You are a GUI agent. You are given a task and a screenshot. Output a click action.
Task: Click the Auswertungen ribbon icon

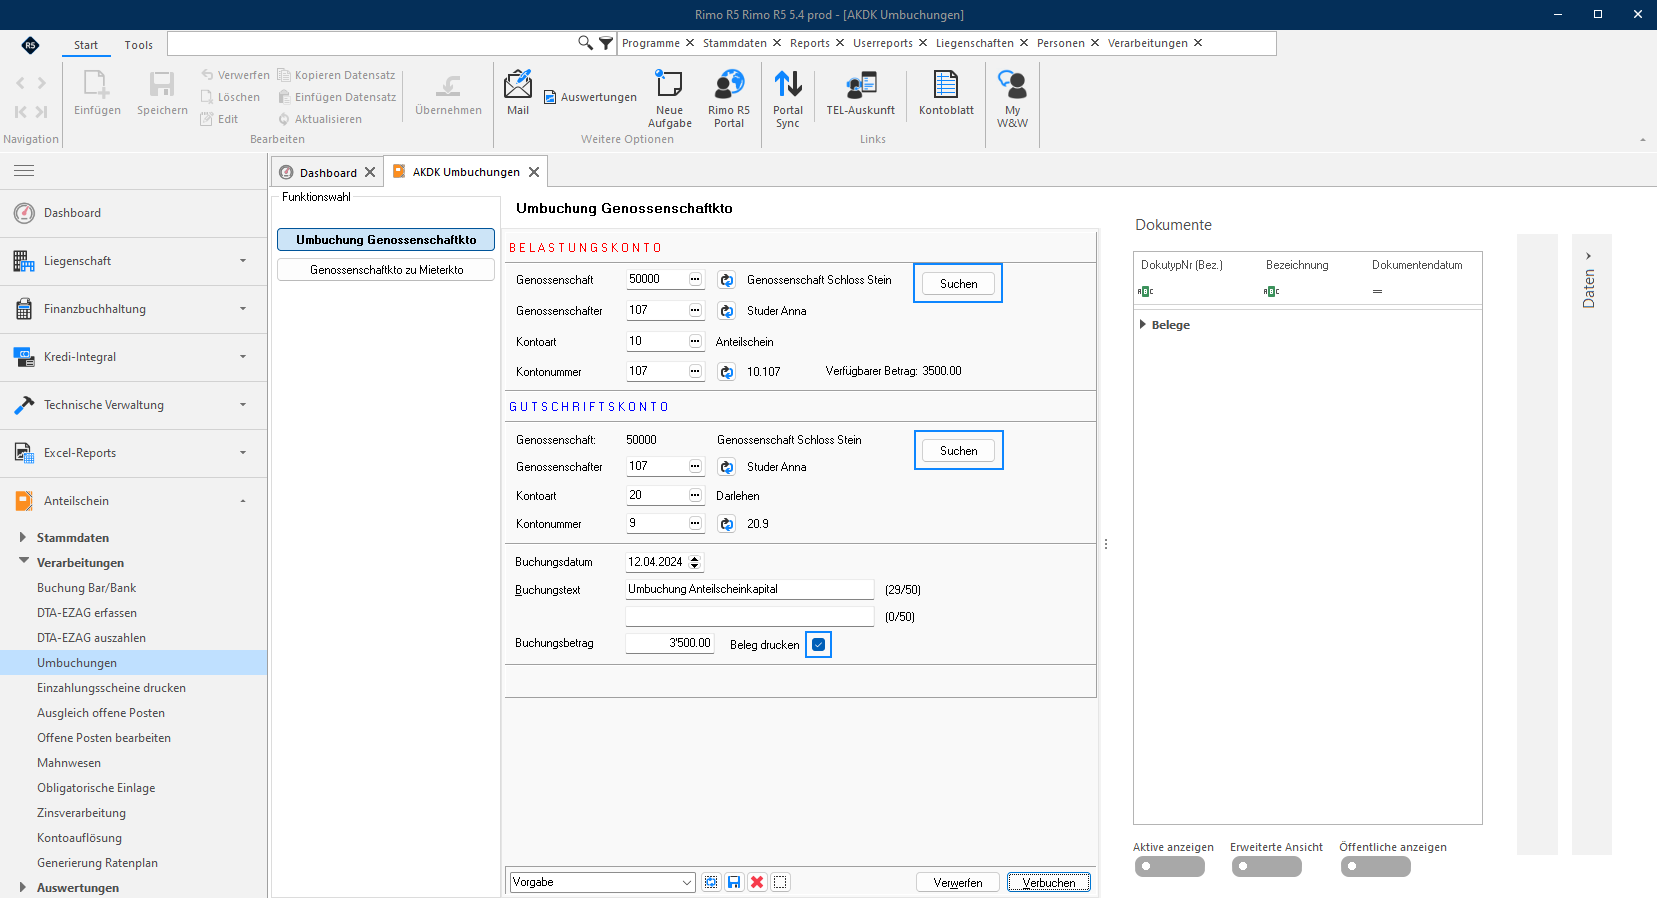tap(591, 97)
